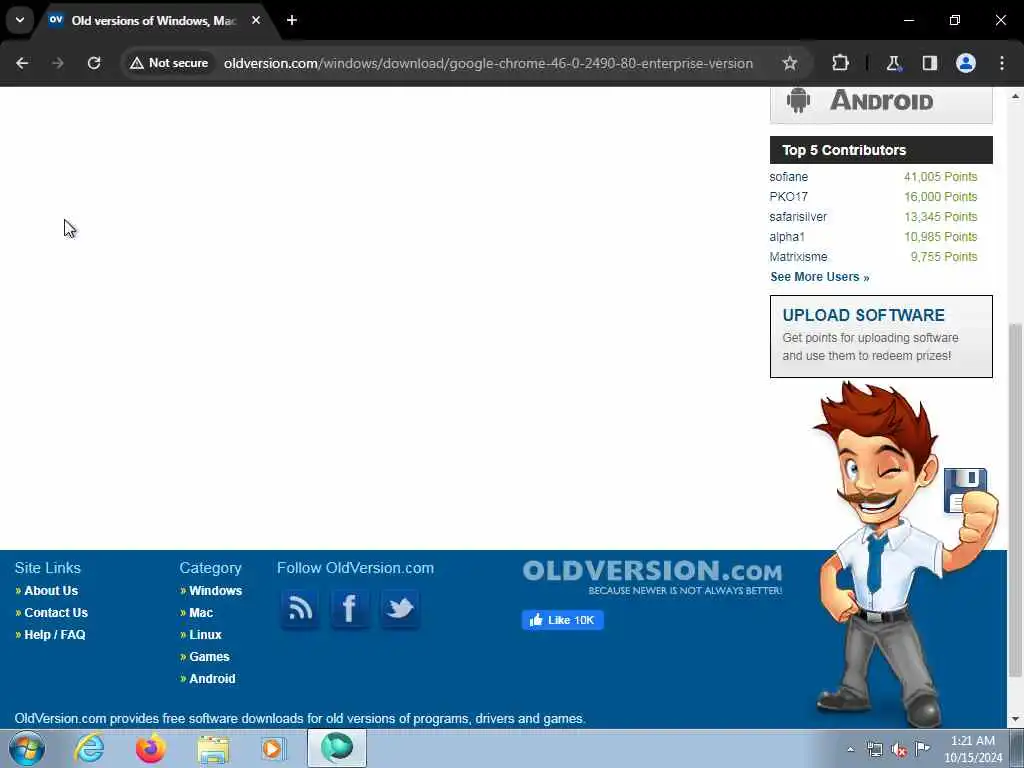The width and height of the screenshot is (1024, 768).
Task: Open the Games category footer link
Action: (x=209, y=657)
